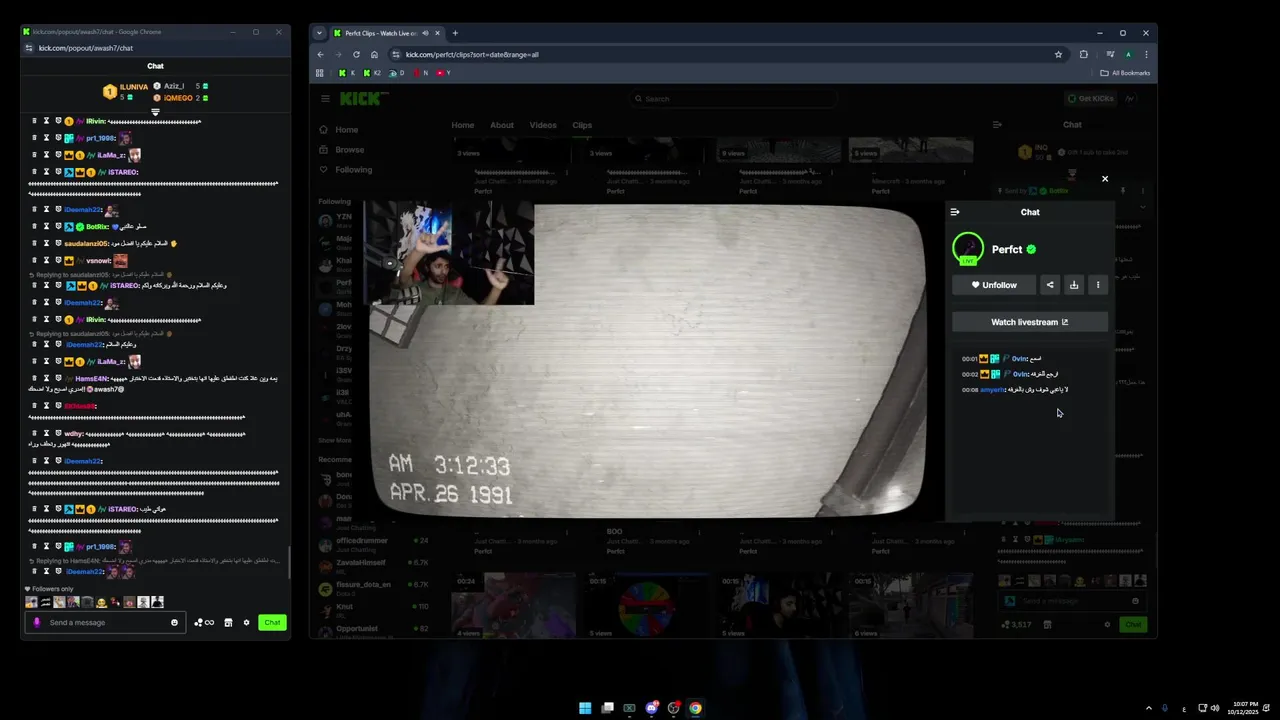Viewport: 1280px width, 720px height.
Task: Open taskbar volume control
Action: pyautogui.click(x=1215, y=708)
